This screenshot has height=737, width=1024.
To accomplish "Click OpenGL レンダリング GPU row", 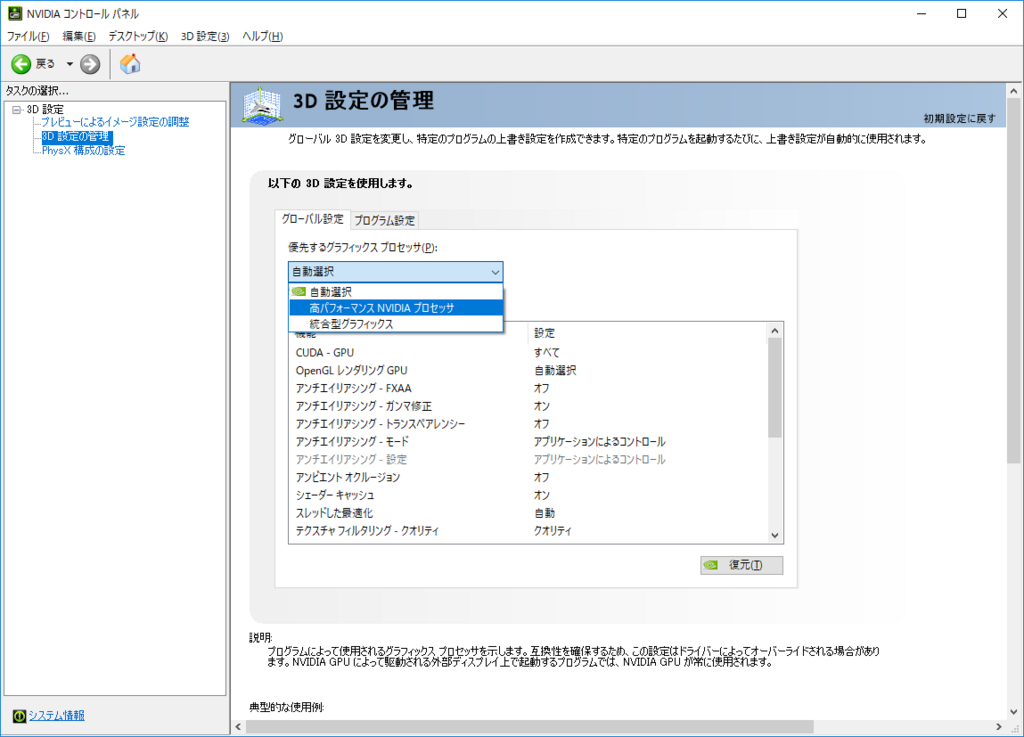I will pyautogui.click(x=528, y=370).
